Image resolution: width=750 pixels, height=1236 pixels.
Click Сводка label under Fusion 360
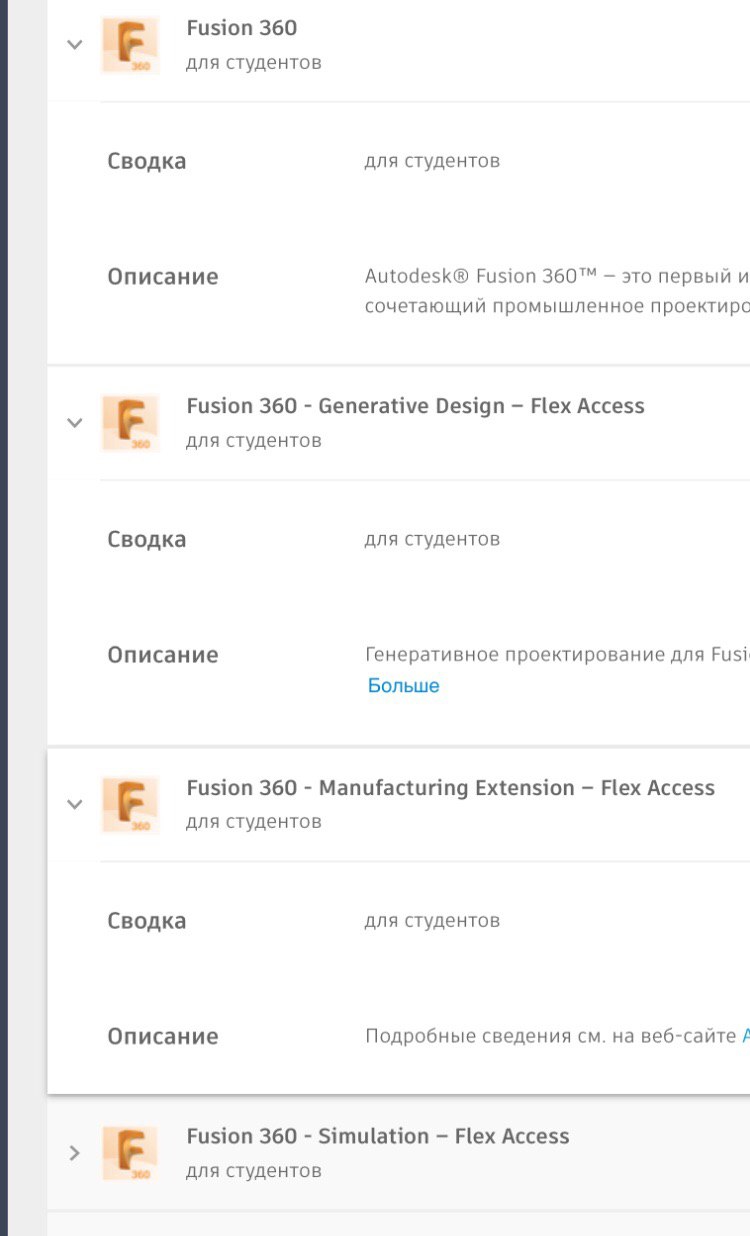147,161
